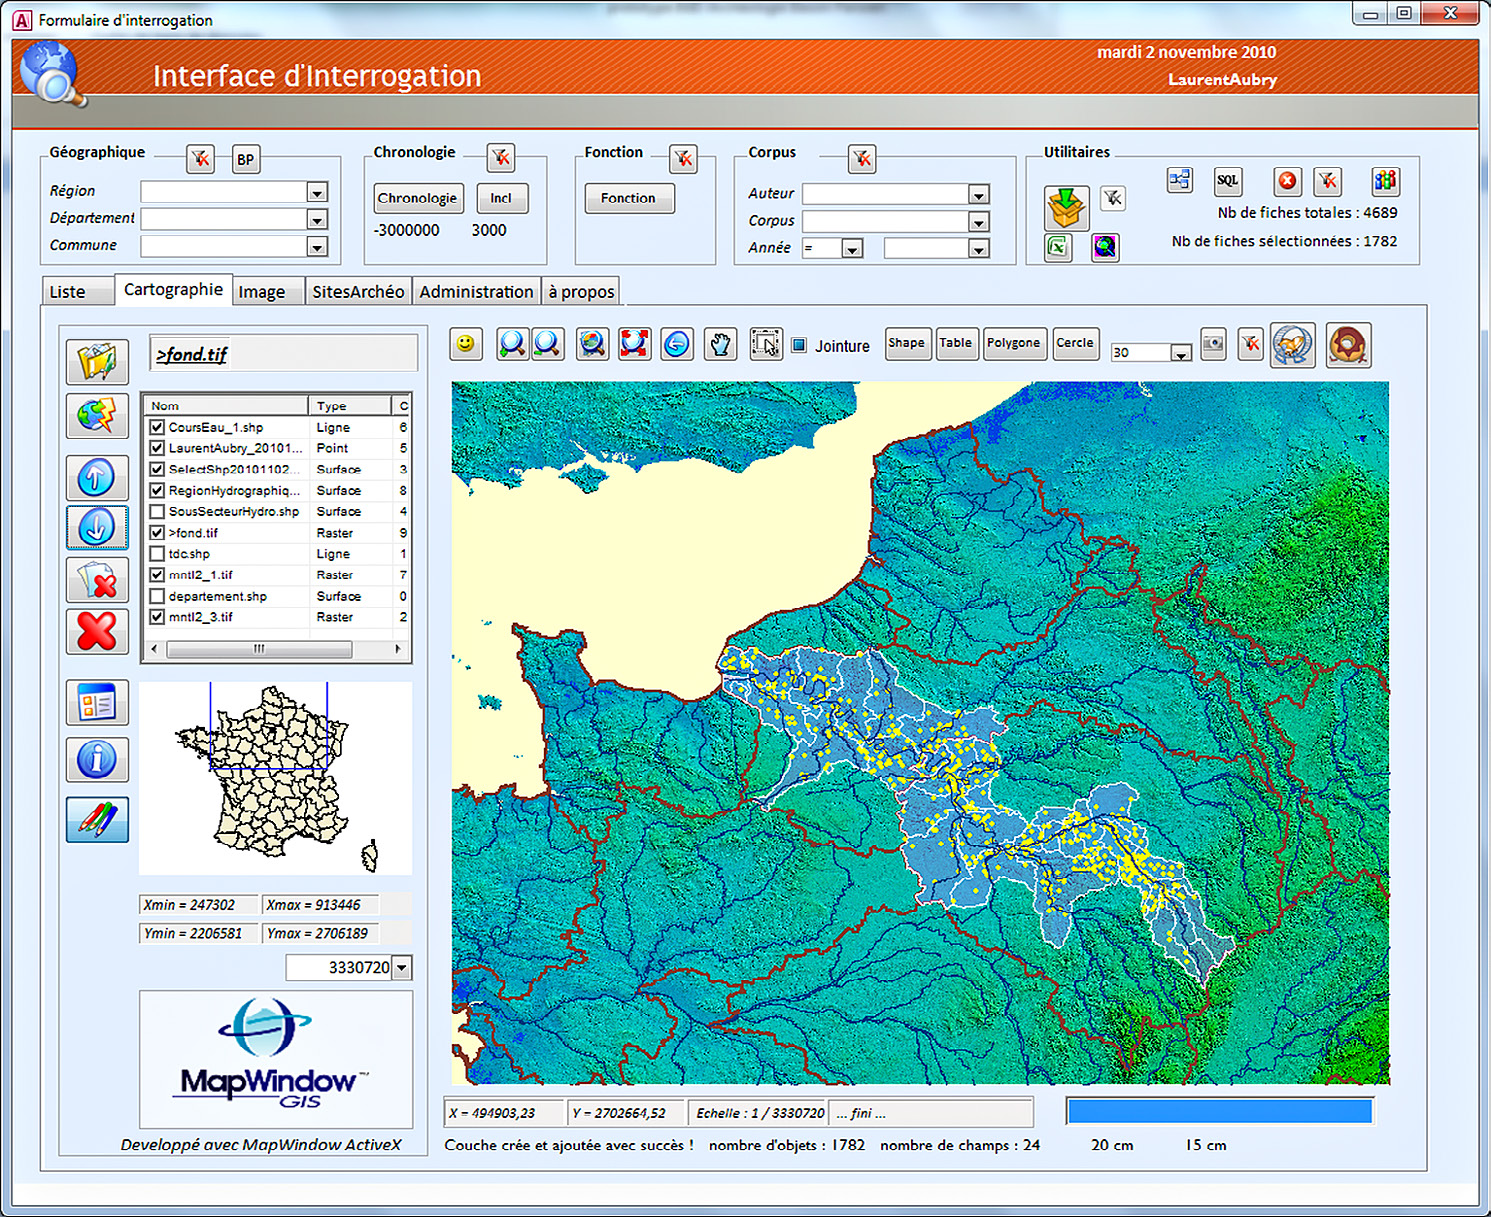The image size is (1491, 1217).
Task: Toggle the SelectShp20101102 layer checkbox
Action: (x=157, y=469)
